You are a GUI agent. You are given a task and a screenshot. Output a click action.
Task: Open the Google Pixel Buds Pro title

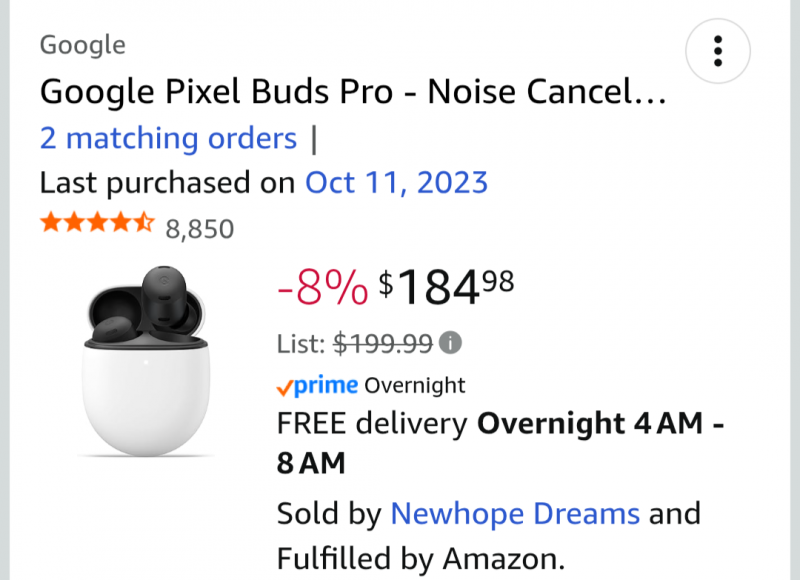(x=352, y=93)
